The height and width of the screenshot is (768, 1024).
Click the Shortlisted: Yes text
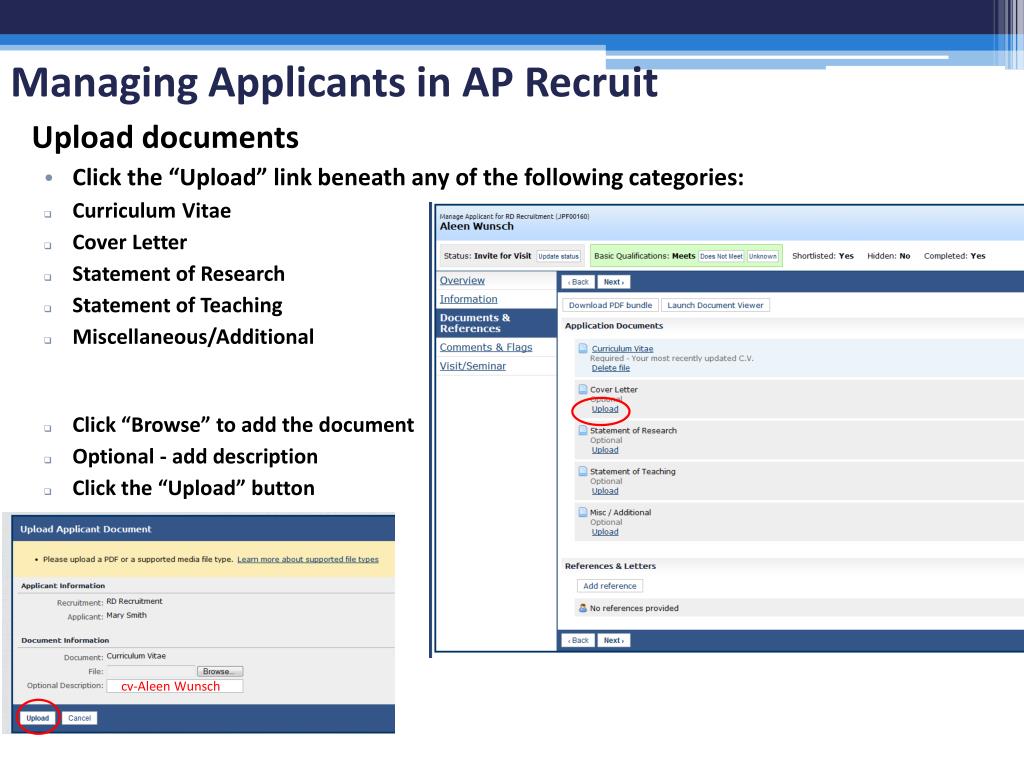point(823,256)
